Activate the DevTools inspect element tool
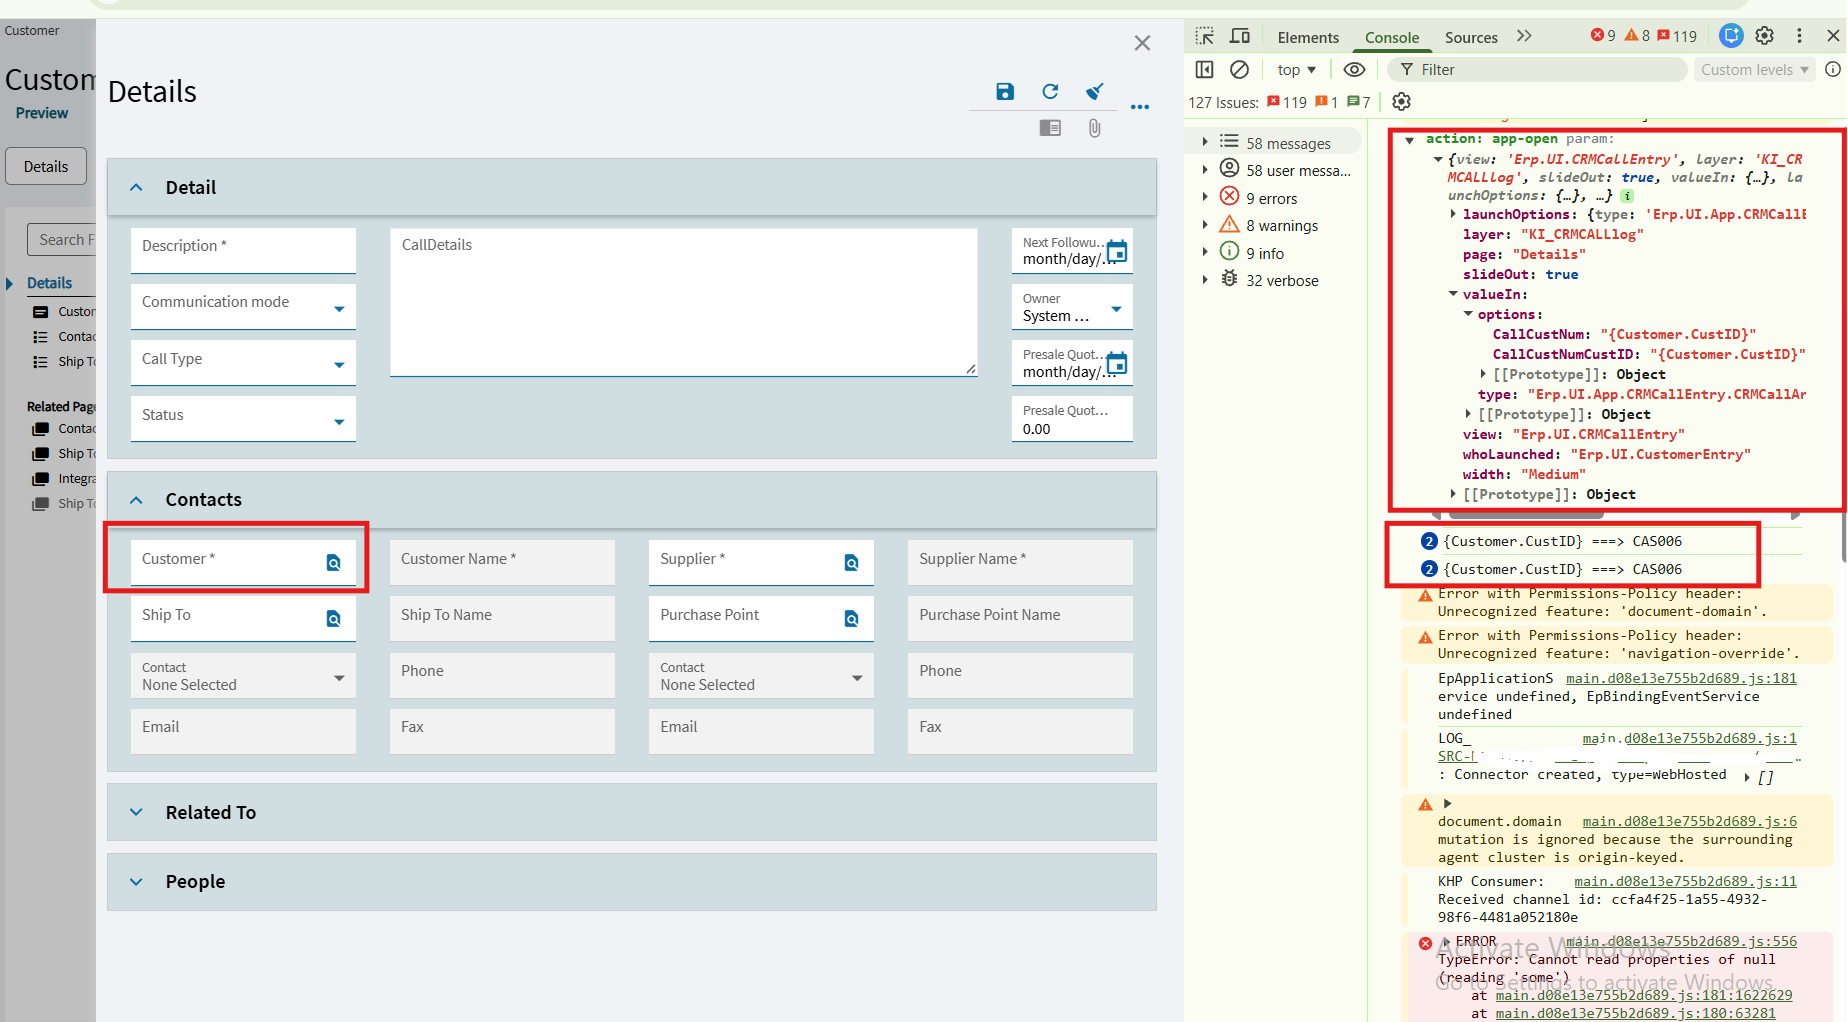 coord(1205,36)
